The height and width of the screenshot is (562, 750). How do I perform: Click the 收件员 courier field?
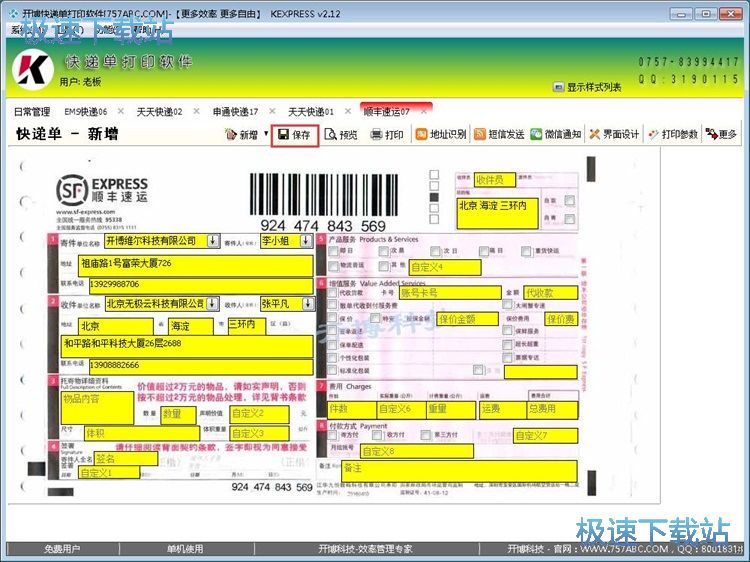(495, 180)
